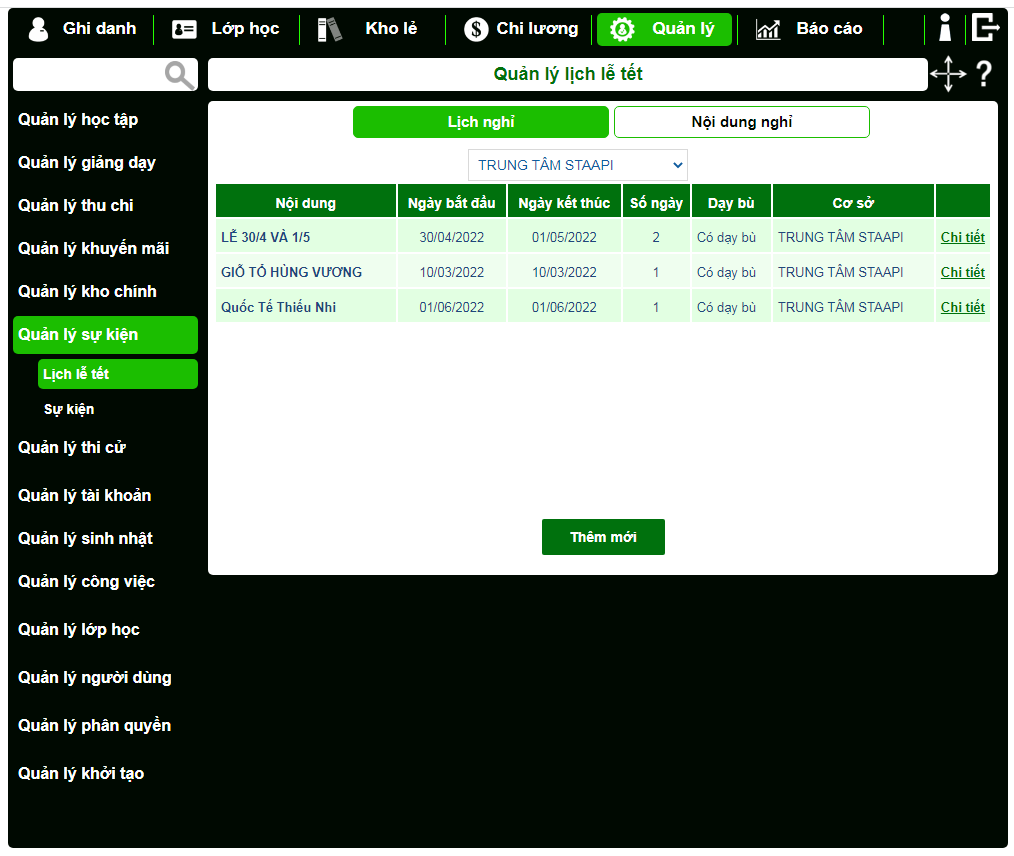The width and height of the screenshot is (1014, 856).
Task: Select the Lịch nghỉ tab
Action: pos(480,122)
